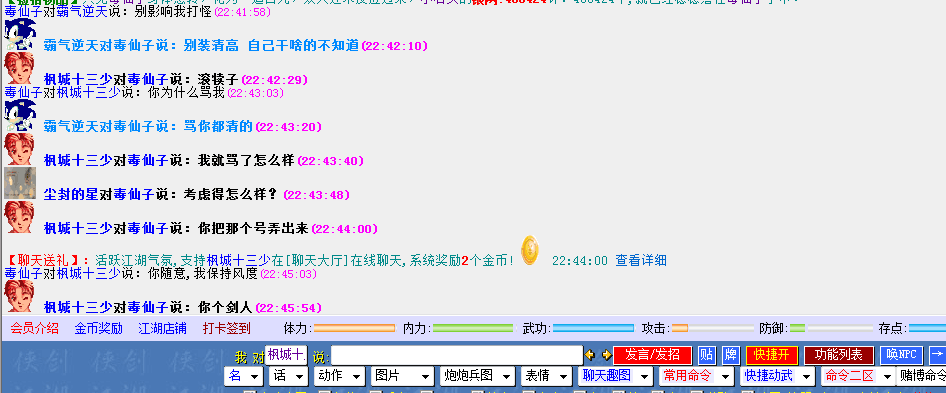Open 打卡签到 check-in link
Viewport: 946px width, 393px height.
[226, 328]
